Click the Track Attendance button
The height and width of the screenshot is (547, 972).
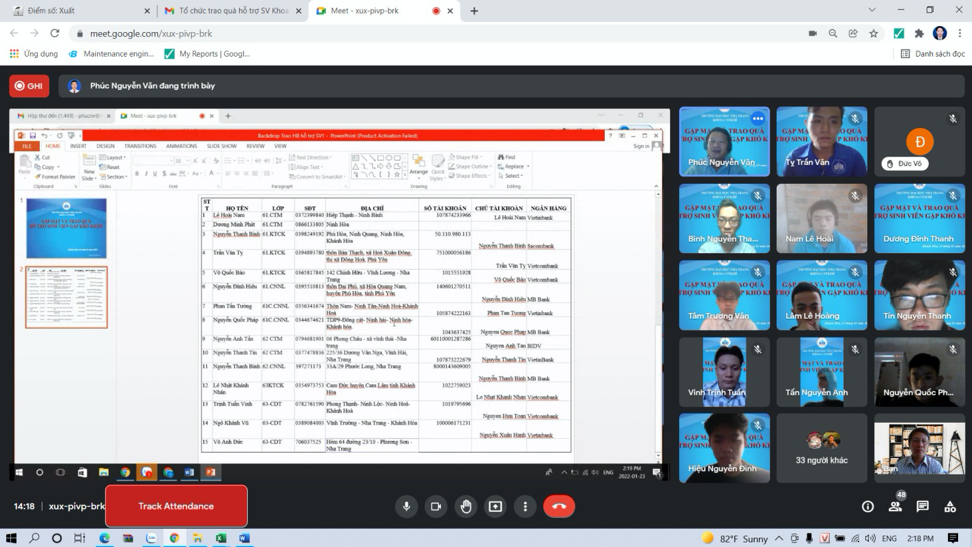point(176,506)
